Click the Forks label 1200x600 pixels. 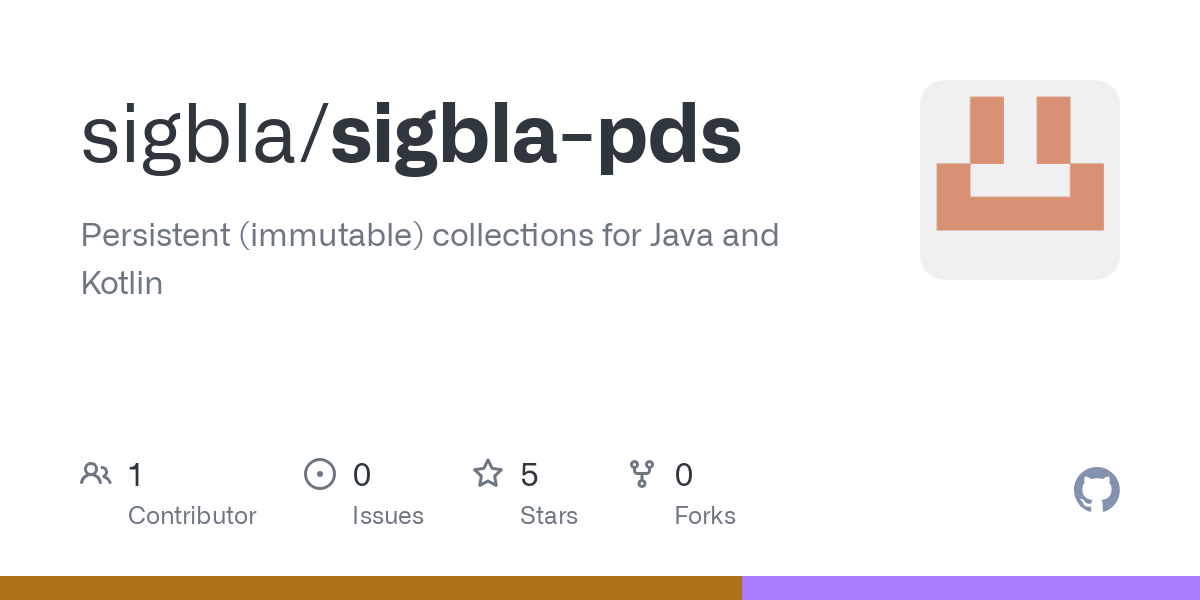[x=705, y=516]
